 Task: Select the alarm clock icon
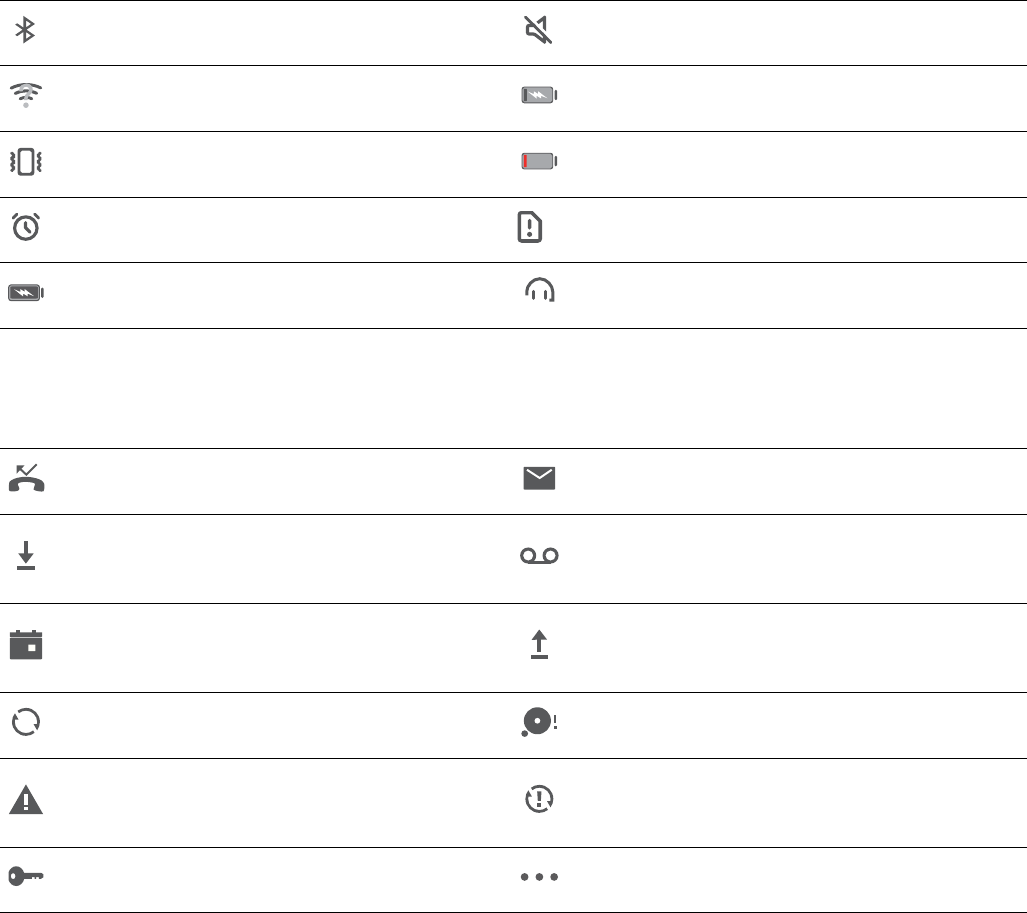coord(26,227)
